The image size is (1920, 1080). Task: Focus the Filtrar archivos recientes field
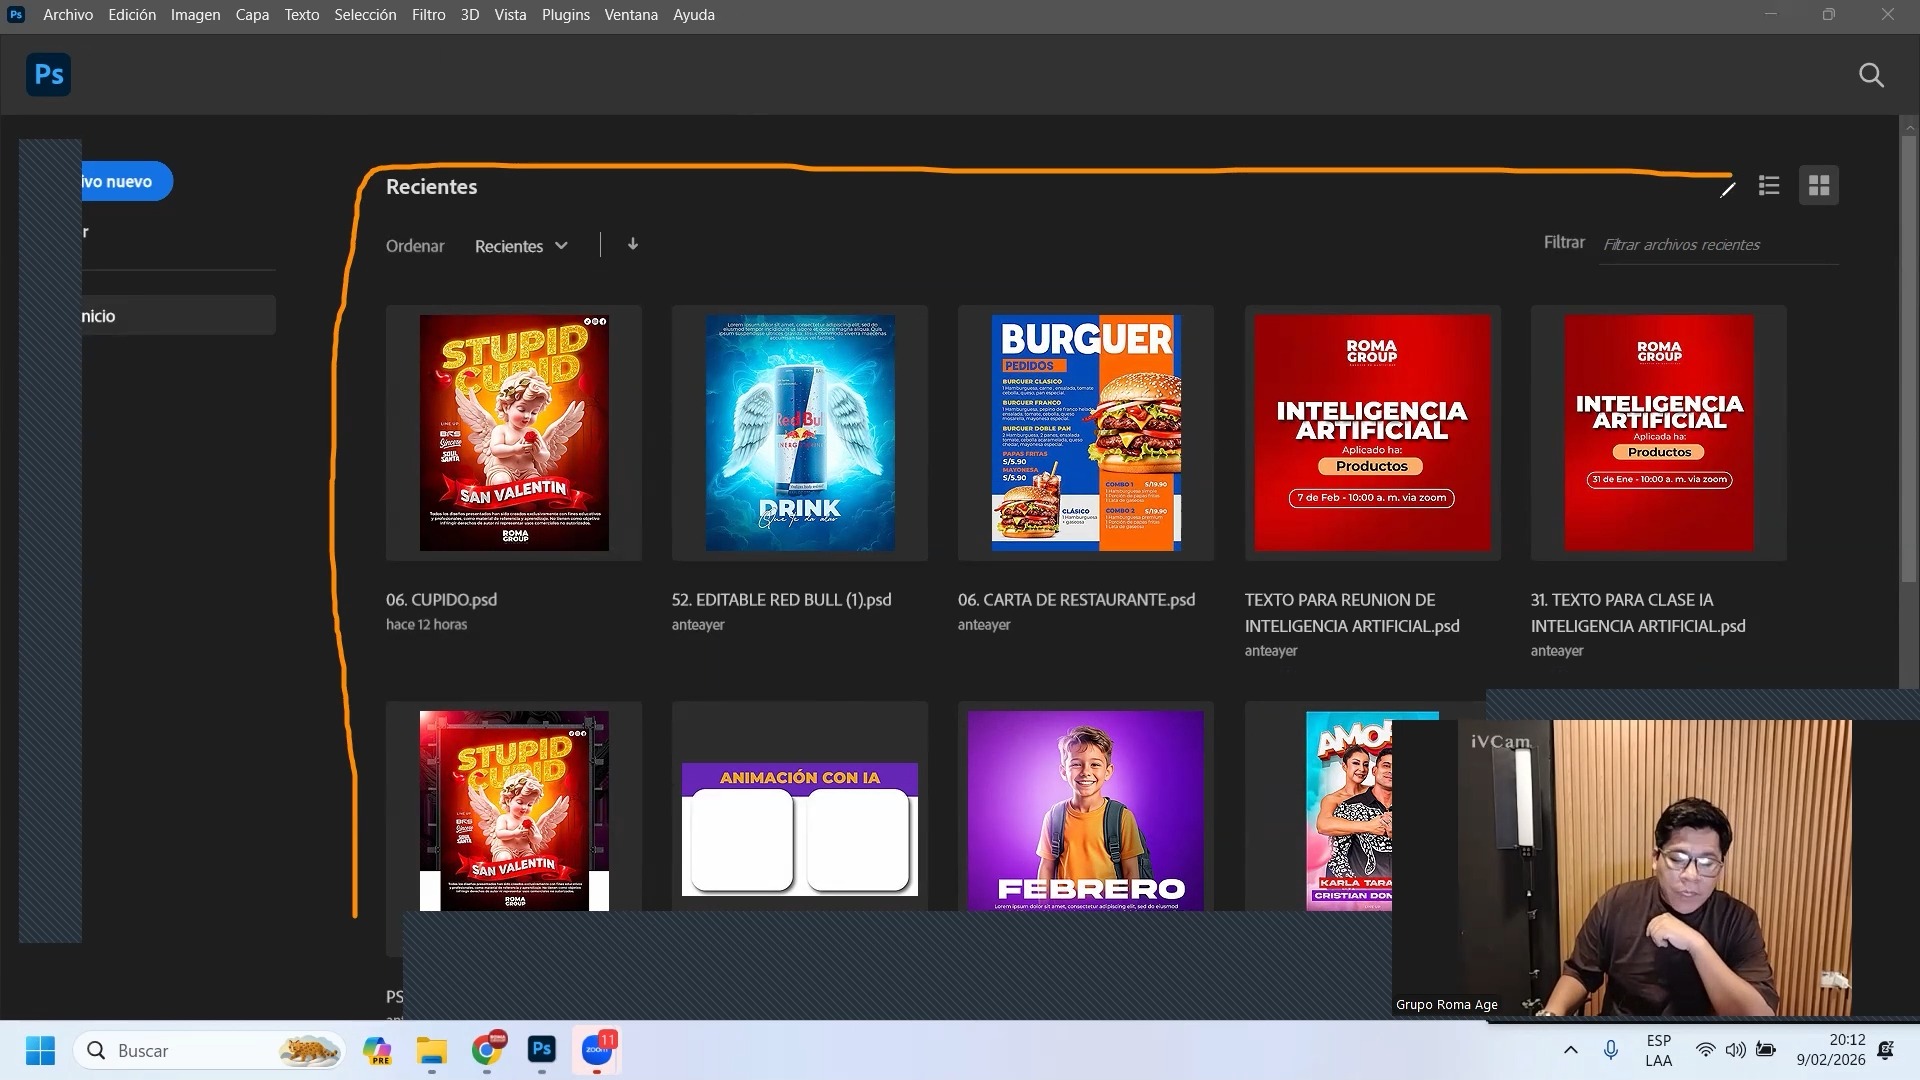coord(1718,245)
